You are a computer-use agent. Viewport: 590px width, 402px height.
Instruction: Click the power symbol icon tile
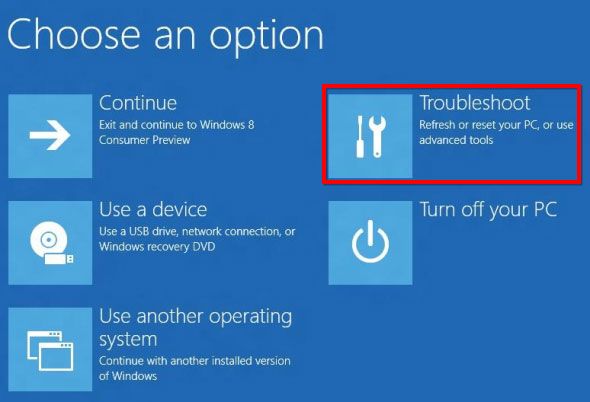pyautogui.click(x=370, y=243)
